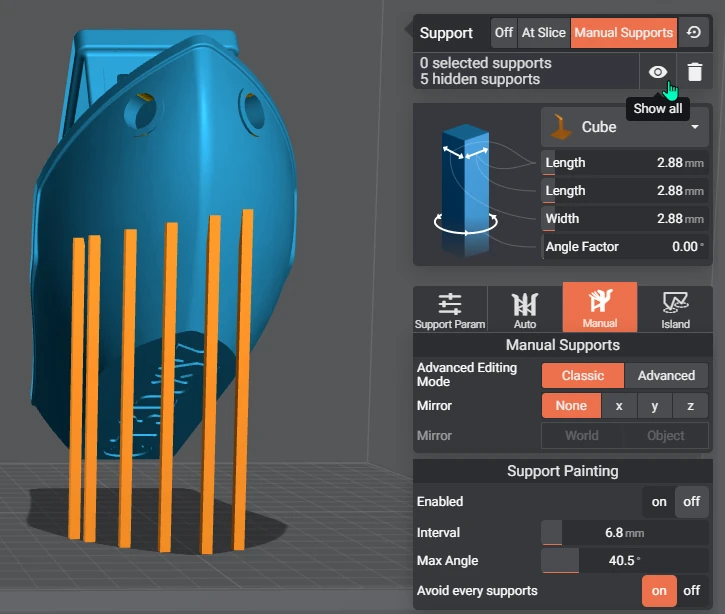Turn Avoid every supports on
This screenshot has width=725, height=614.
pos(659,591)
